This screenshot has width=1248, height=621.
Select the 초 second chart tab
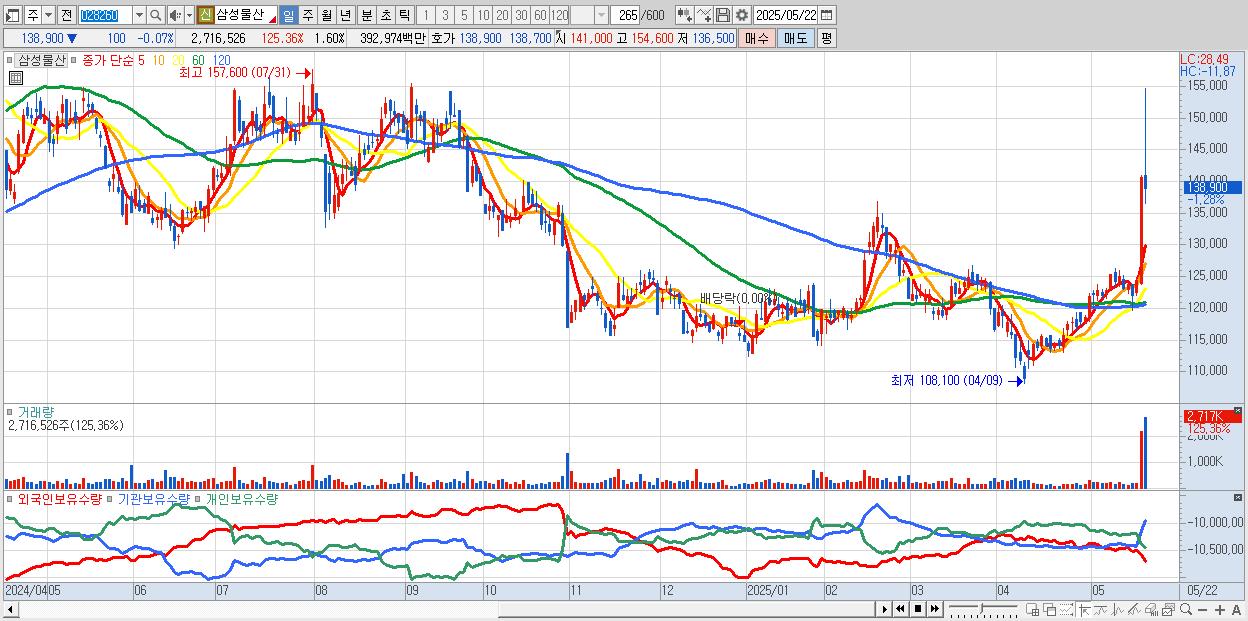(385, 15)
